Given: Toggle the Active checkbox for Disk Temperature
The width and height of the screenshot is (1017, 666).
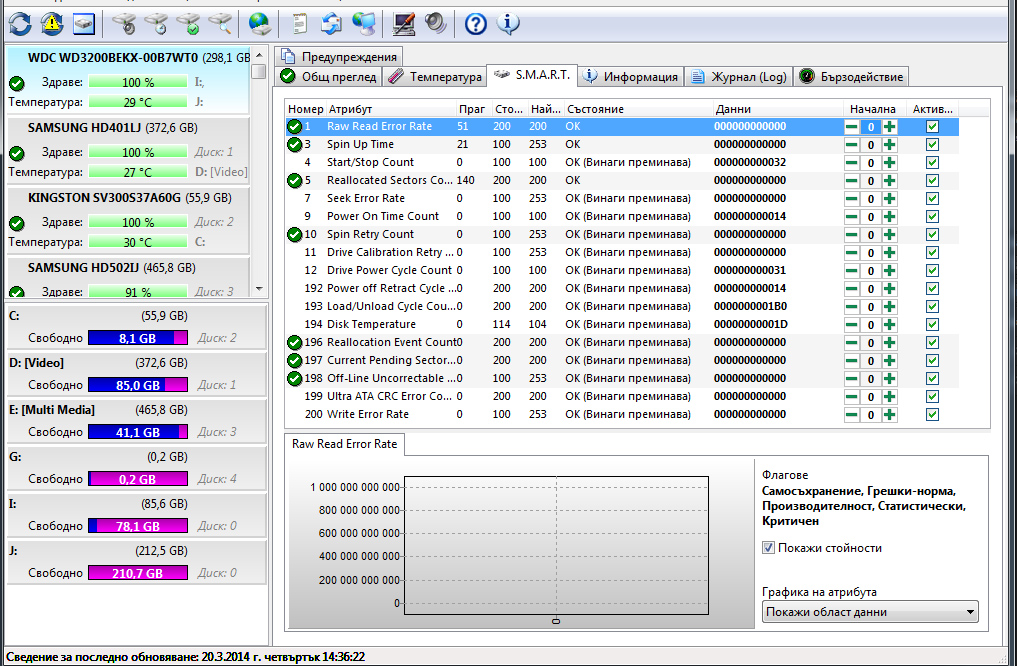Looking at the screenshot, I should [x=932, y=324].
